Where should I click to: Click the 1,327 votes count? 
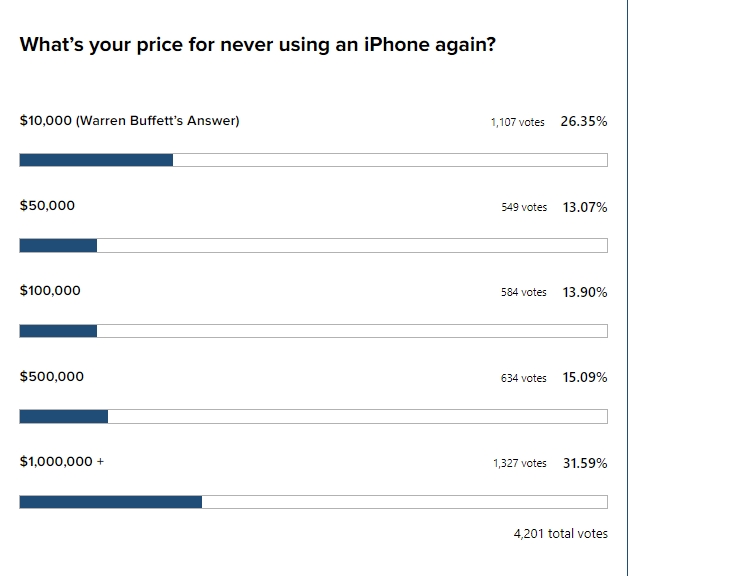pos(520,463)
